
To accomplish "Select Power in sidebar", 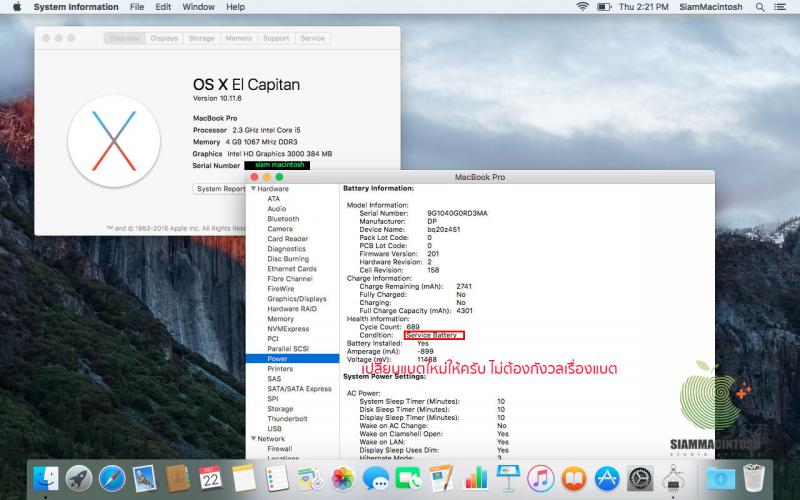I will [x=292, y=359].
